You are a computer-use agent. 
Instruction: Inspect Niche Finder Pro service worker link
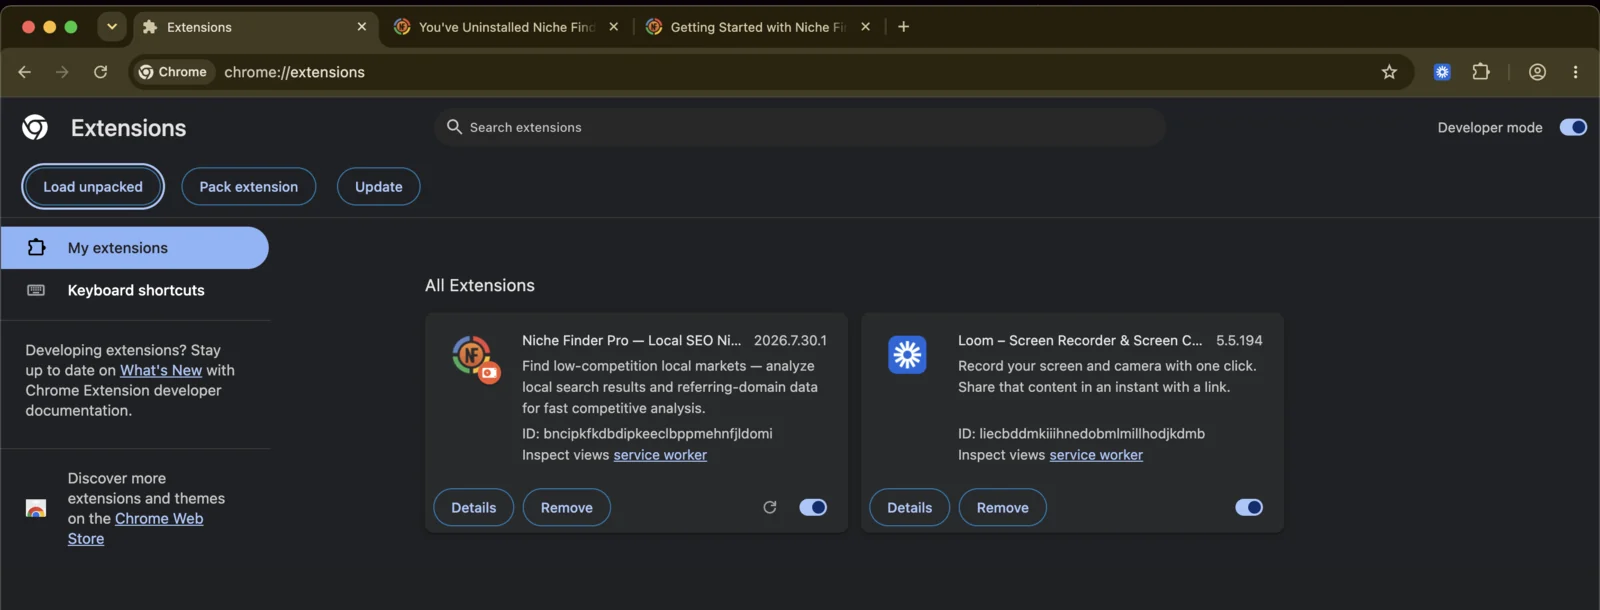coord(660,455)
